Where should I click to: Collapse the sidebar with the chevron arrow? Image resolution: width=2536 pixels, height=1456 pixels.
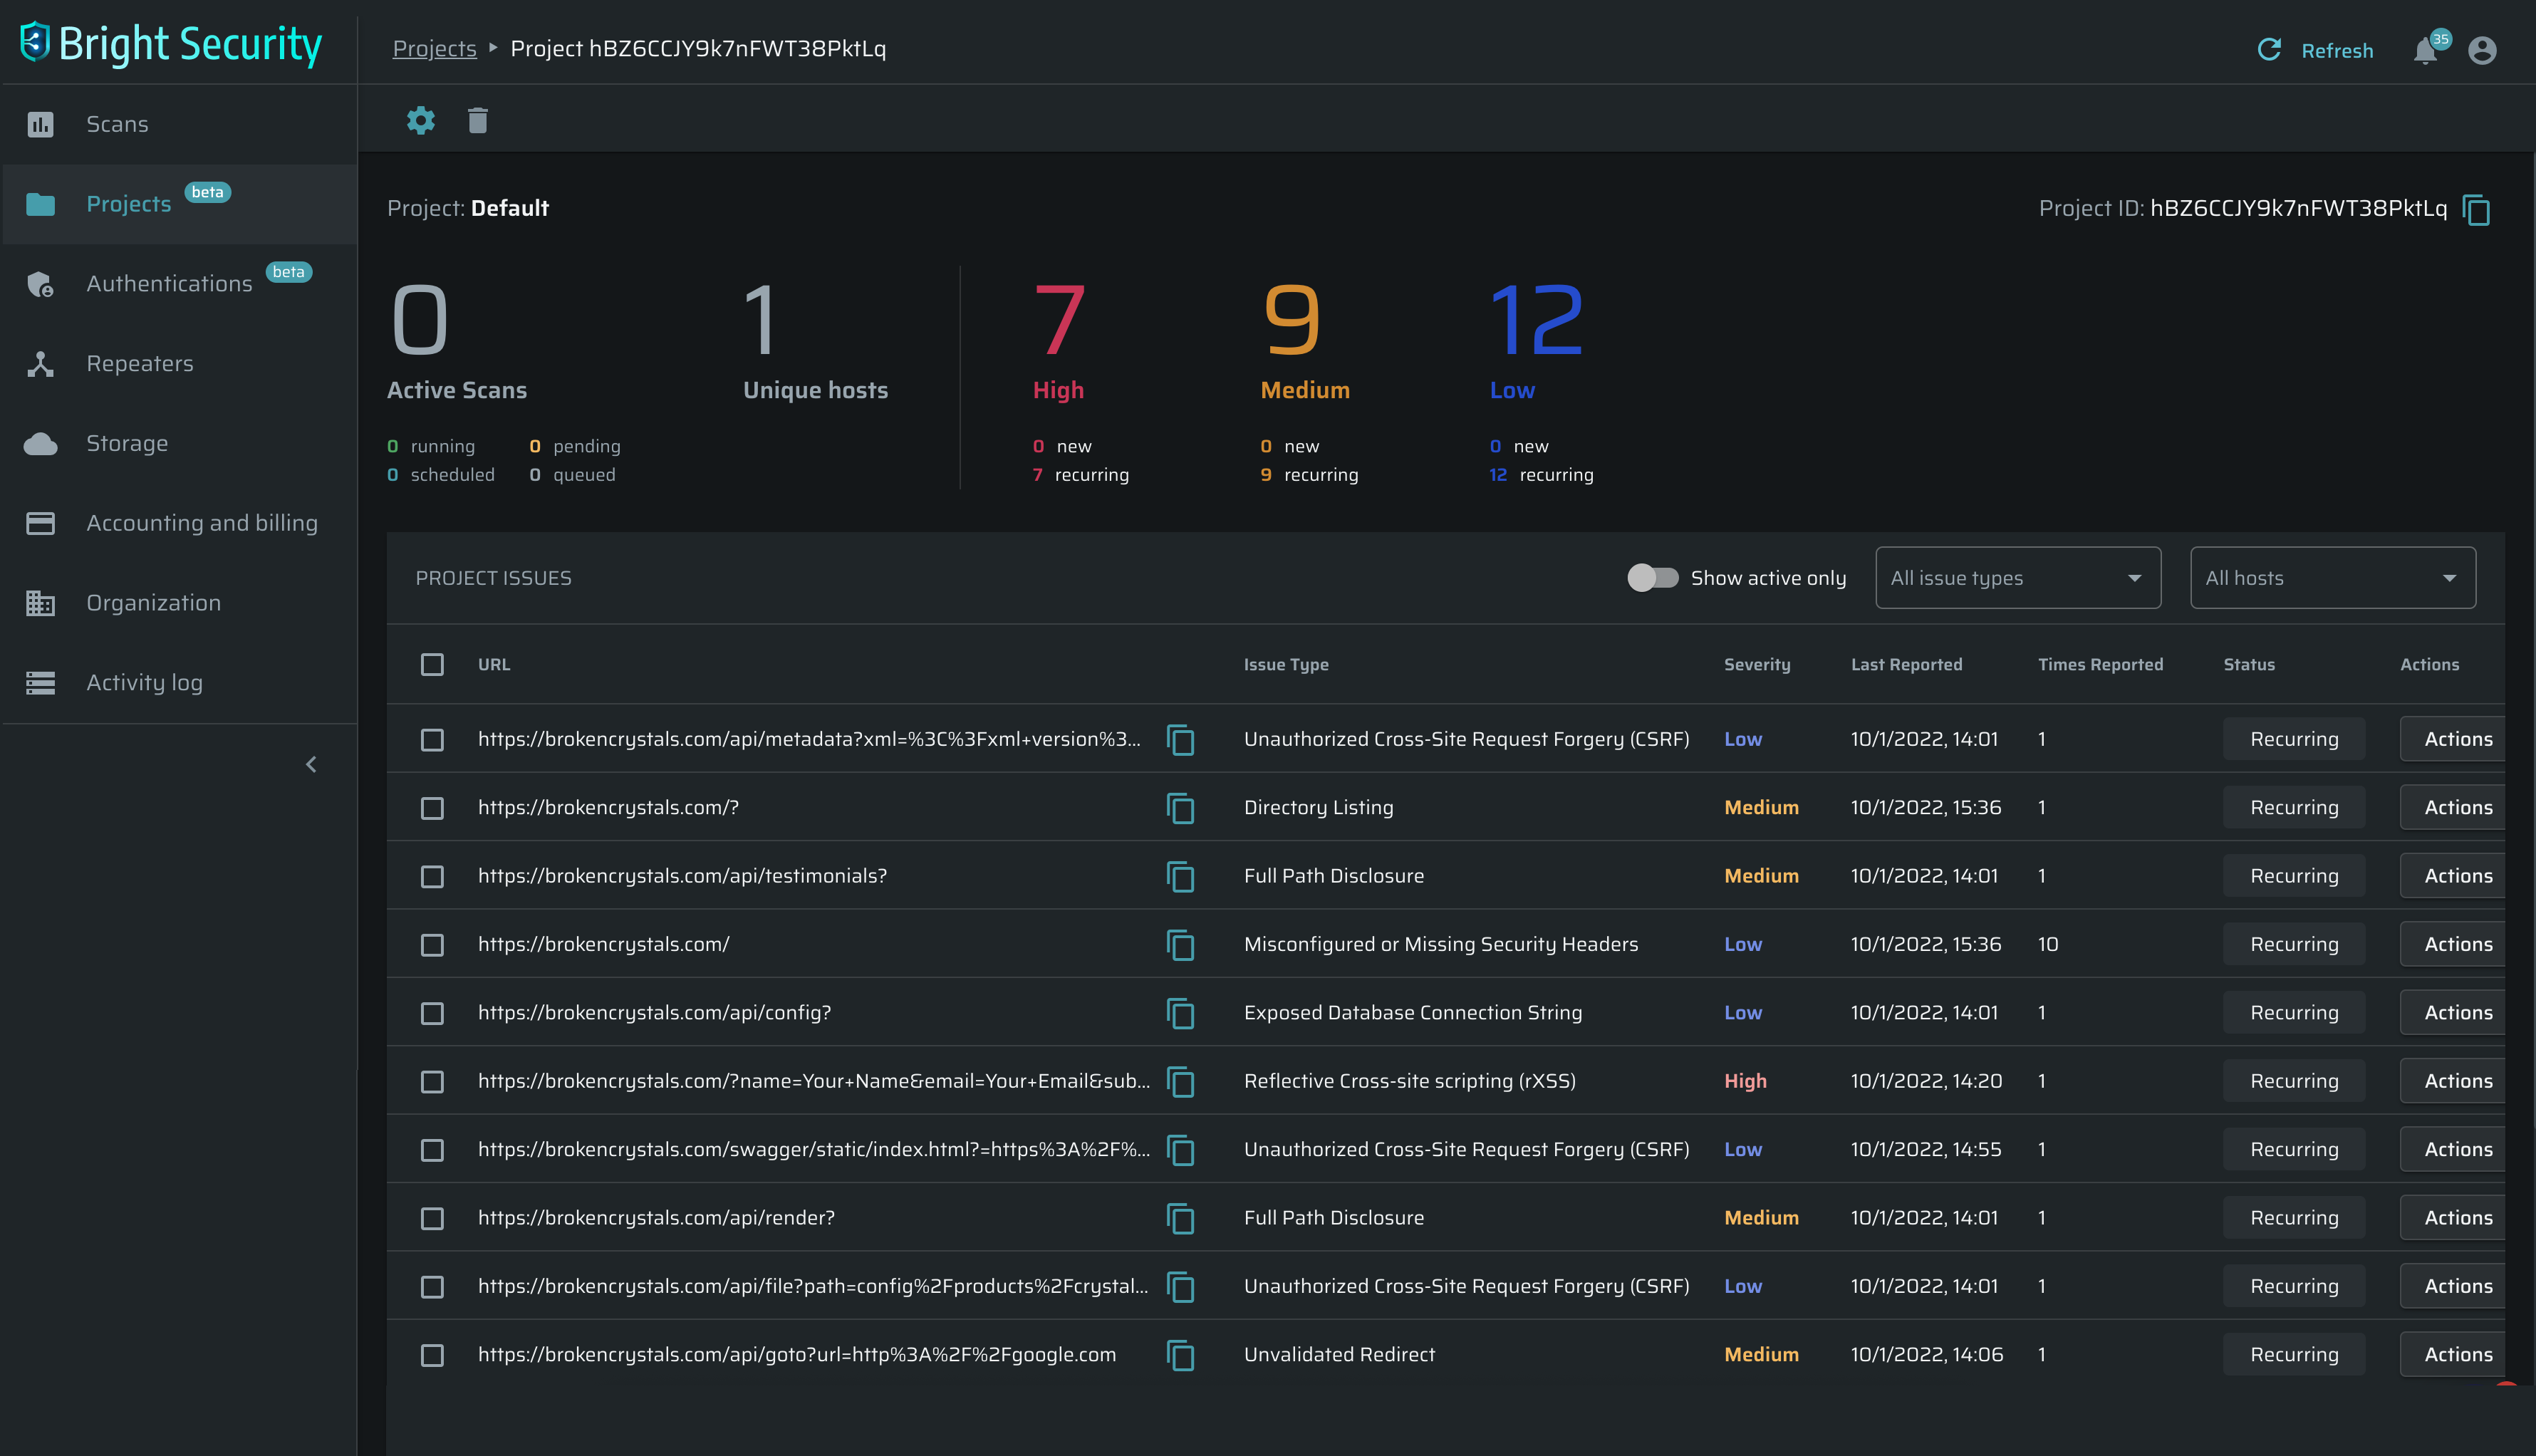pyautogui.click(x=311, y=765)
